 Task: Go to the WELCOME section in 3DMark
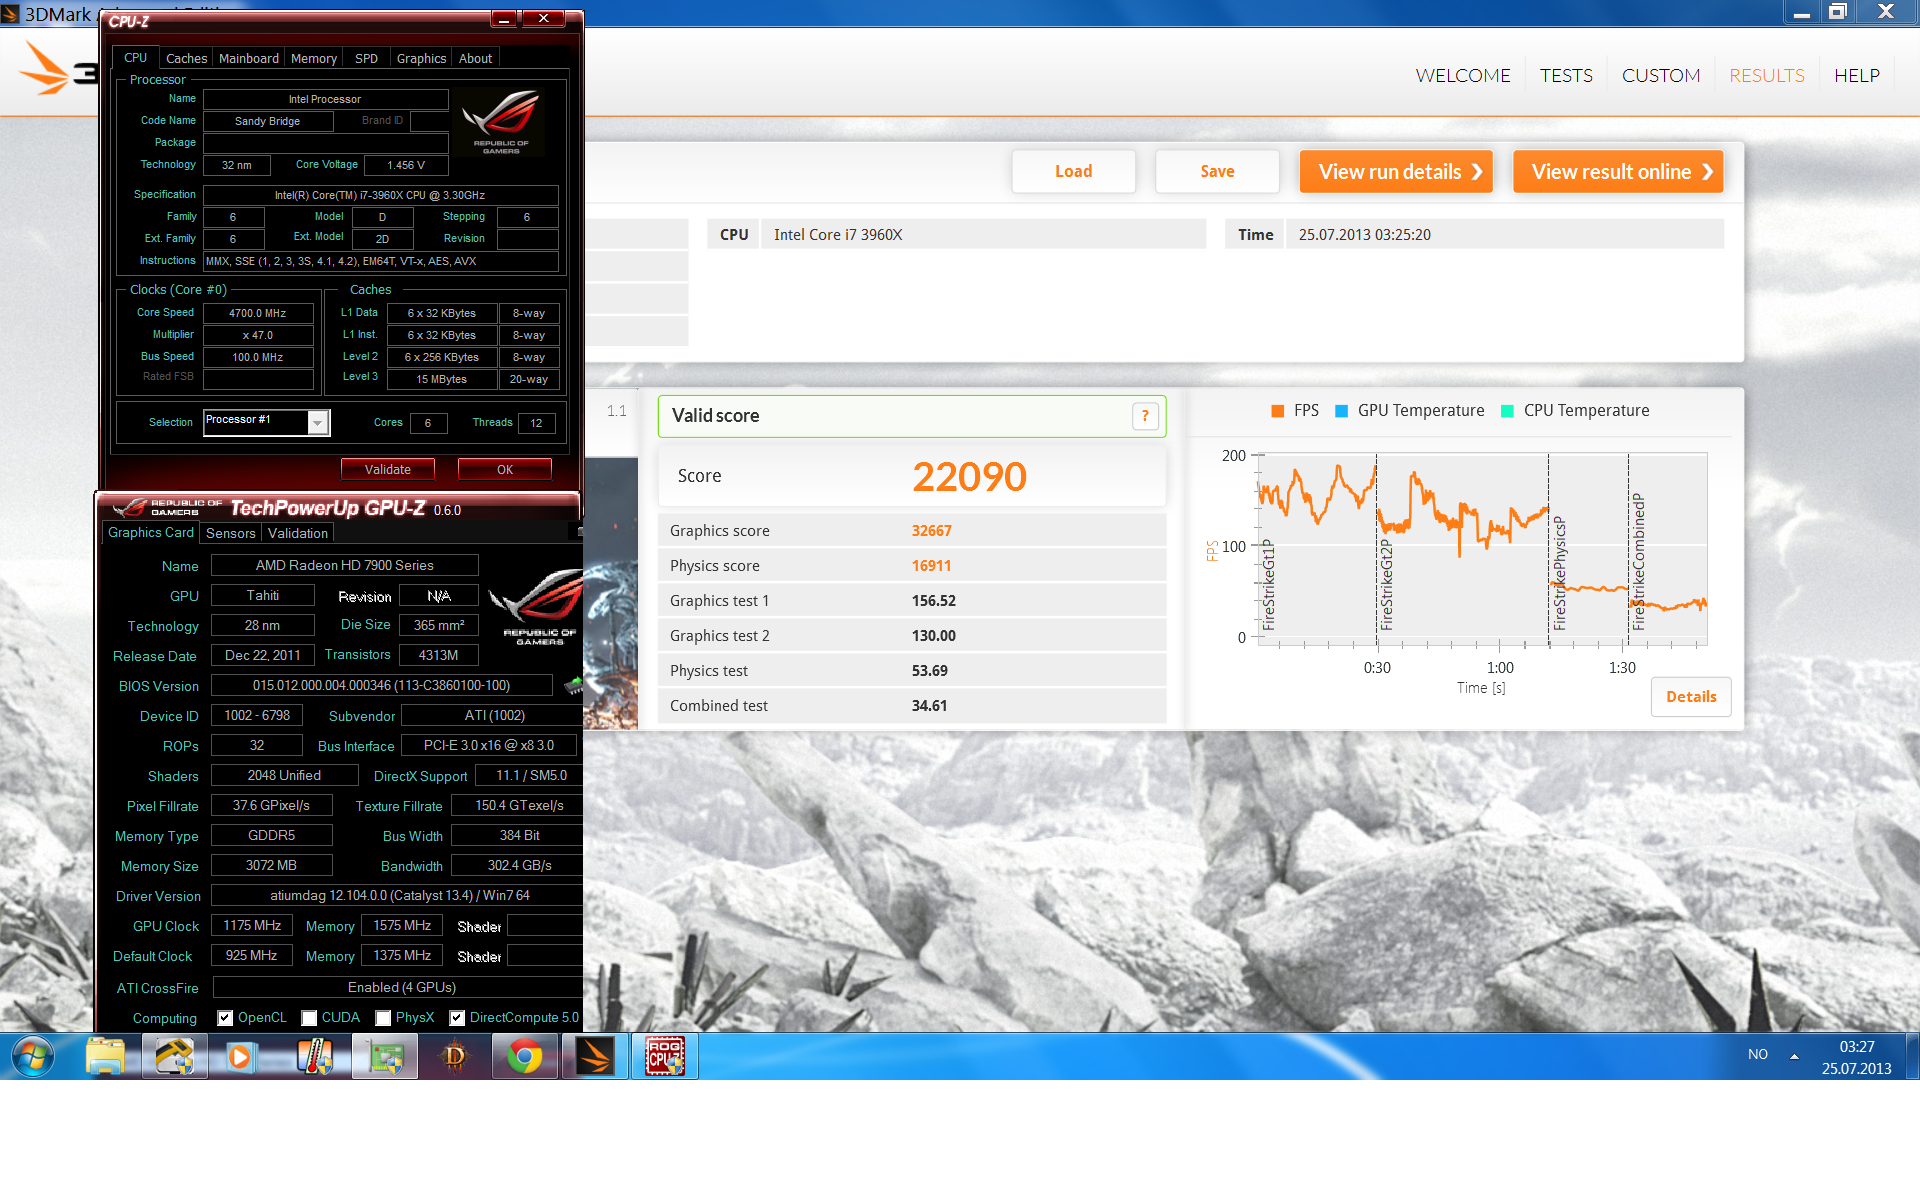tap(1462, 76)
